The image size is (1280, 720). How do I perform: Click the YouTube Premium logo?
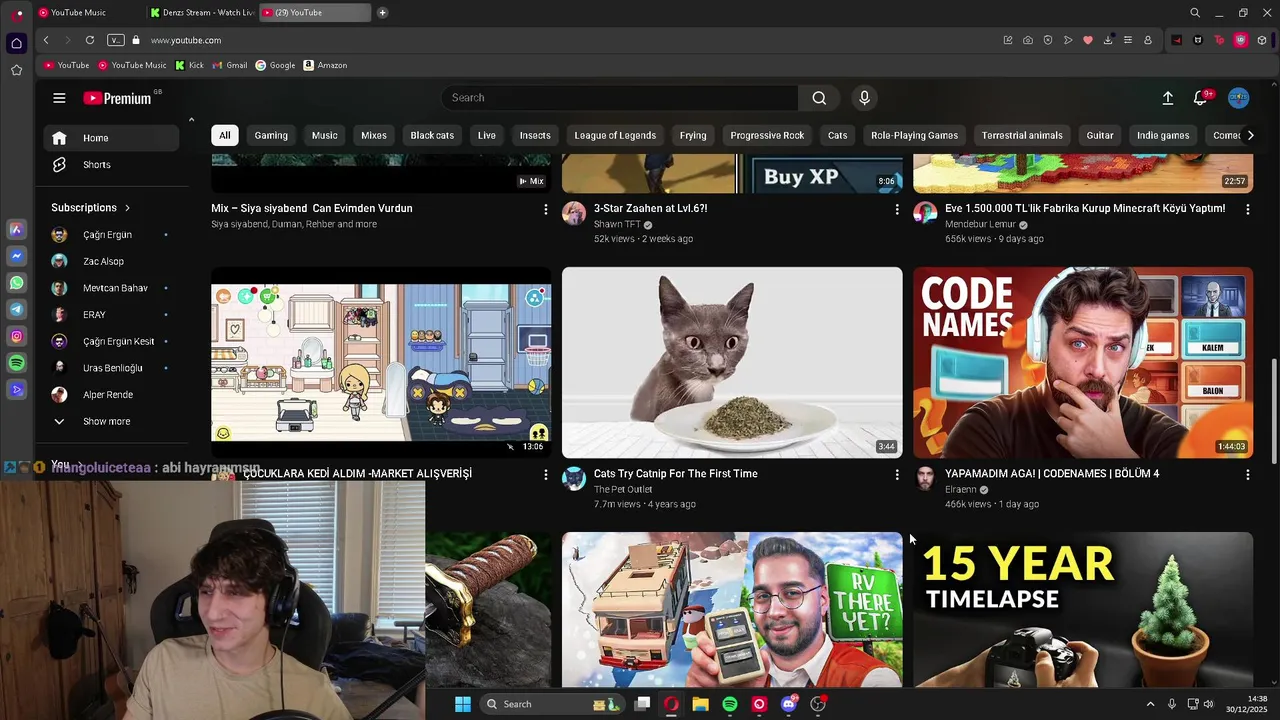click(117, 98)
